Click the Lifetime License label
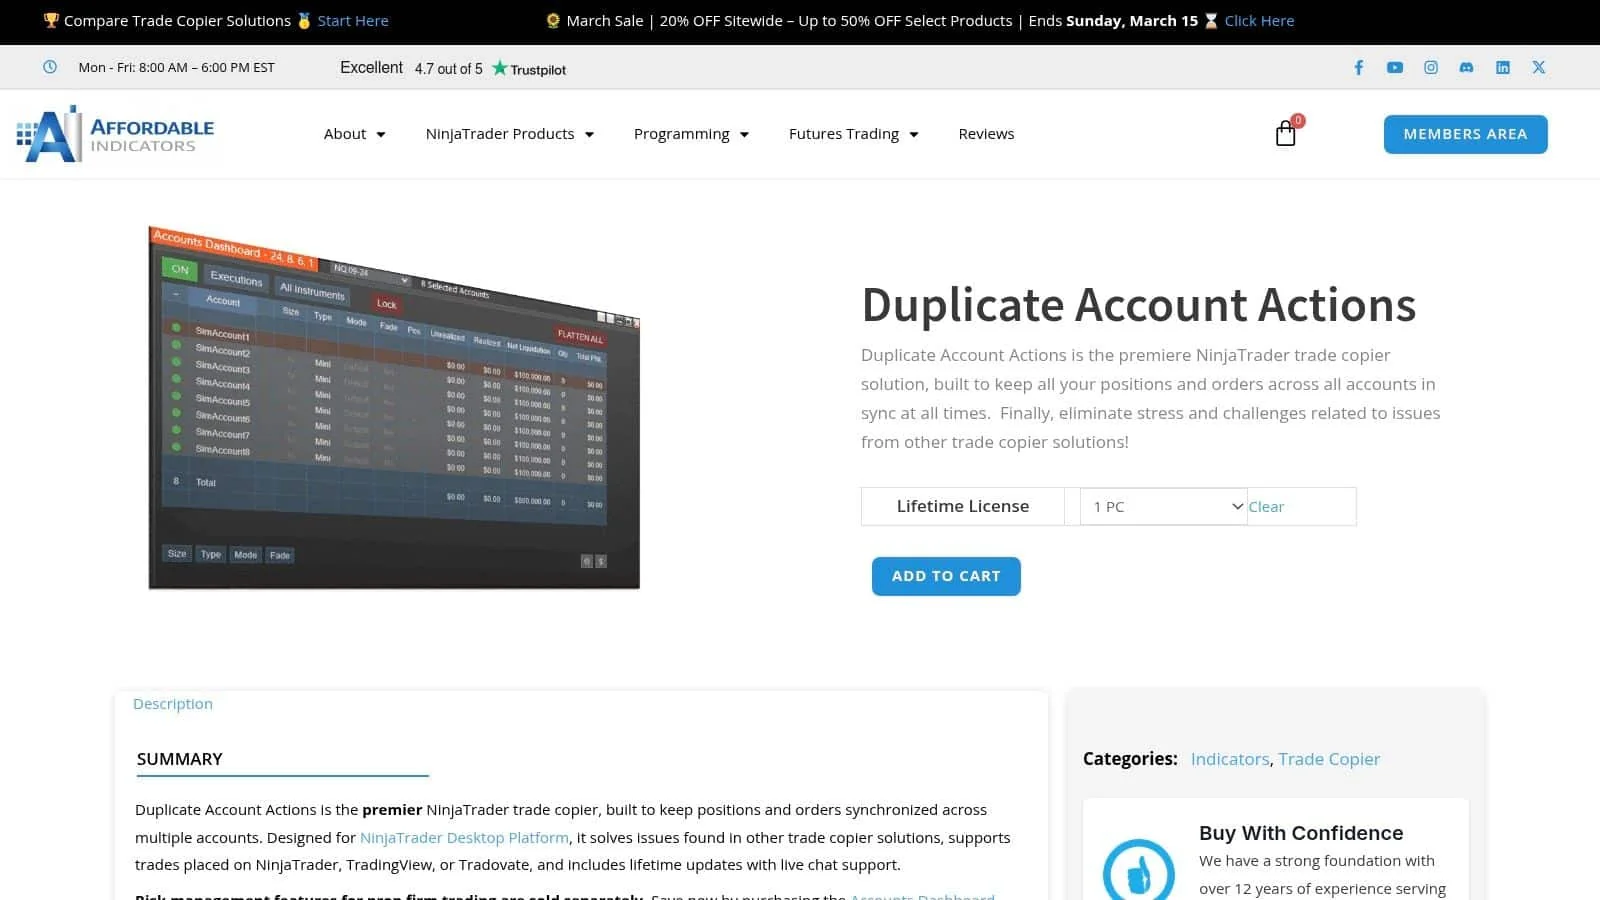This screenshot has height=900, width=1600. click(962, 506)
